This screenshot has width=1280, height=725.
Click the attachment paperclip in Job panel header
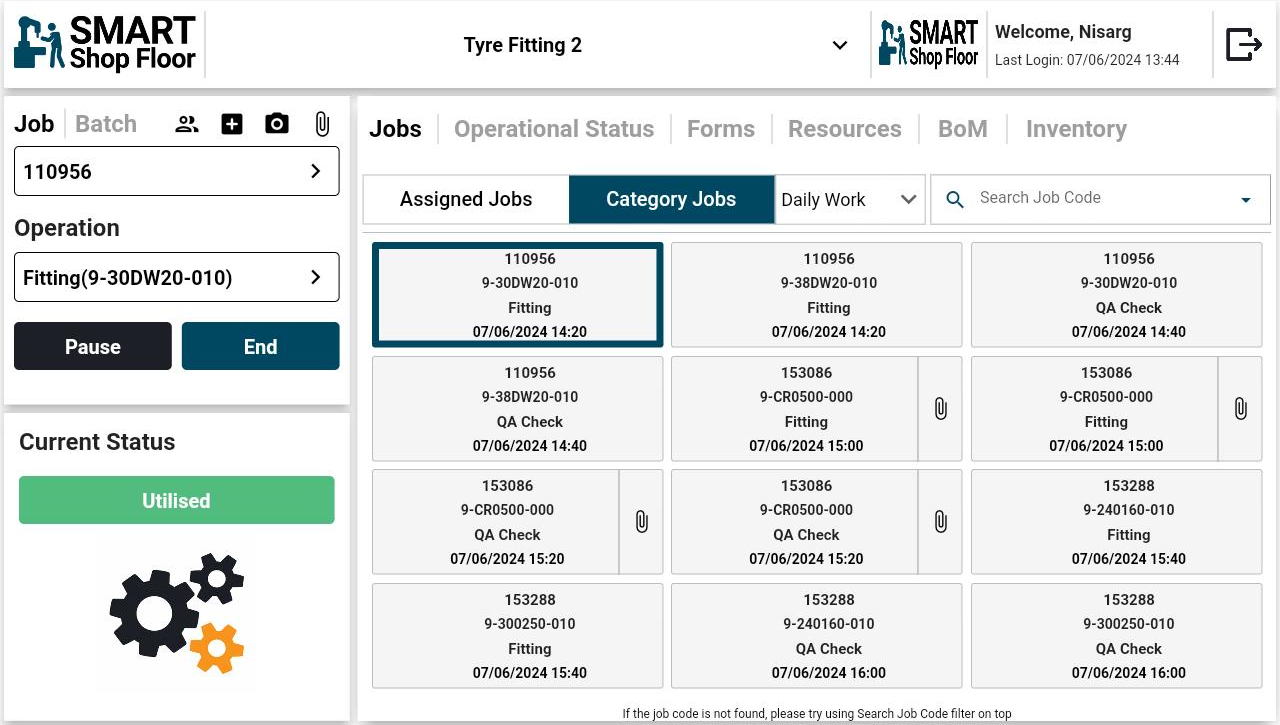point(322,124)
